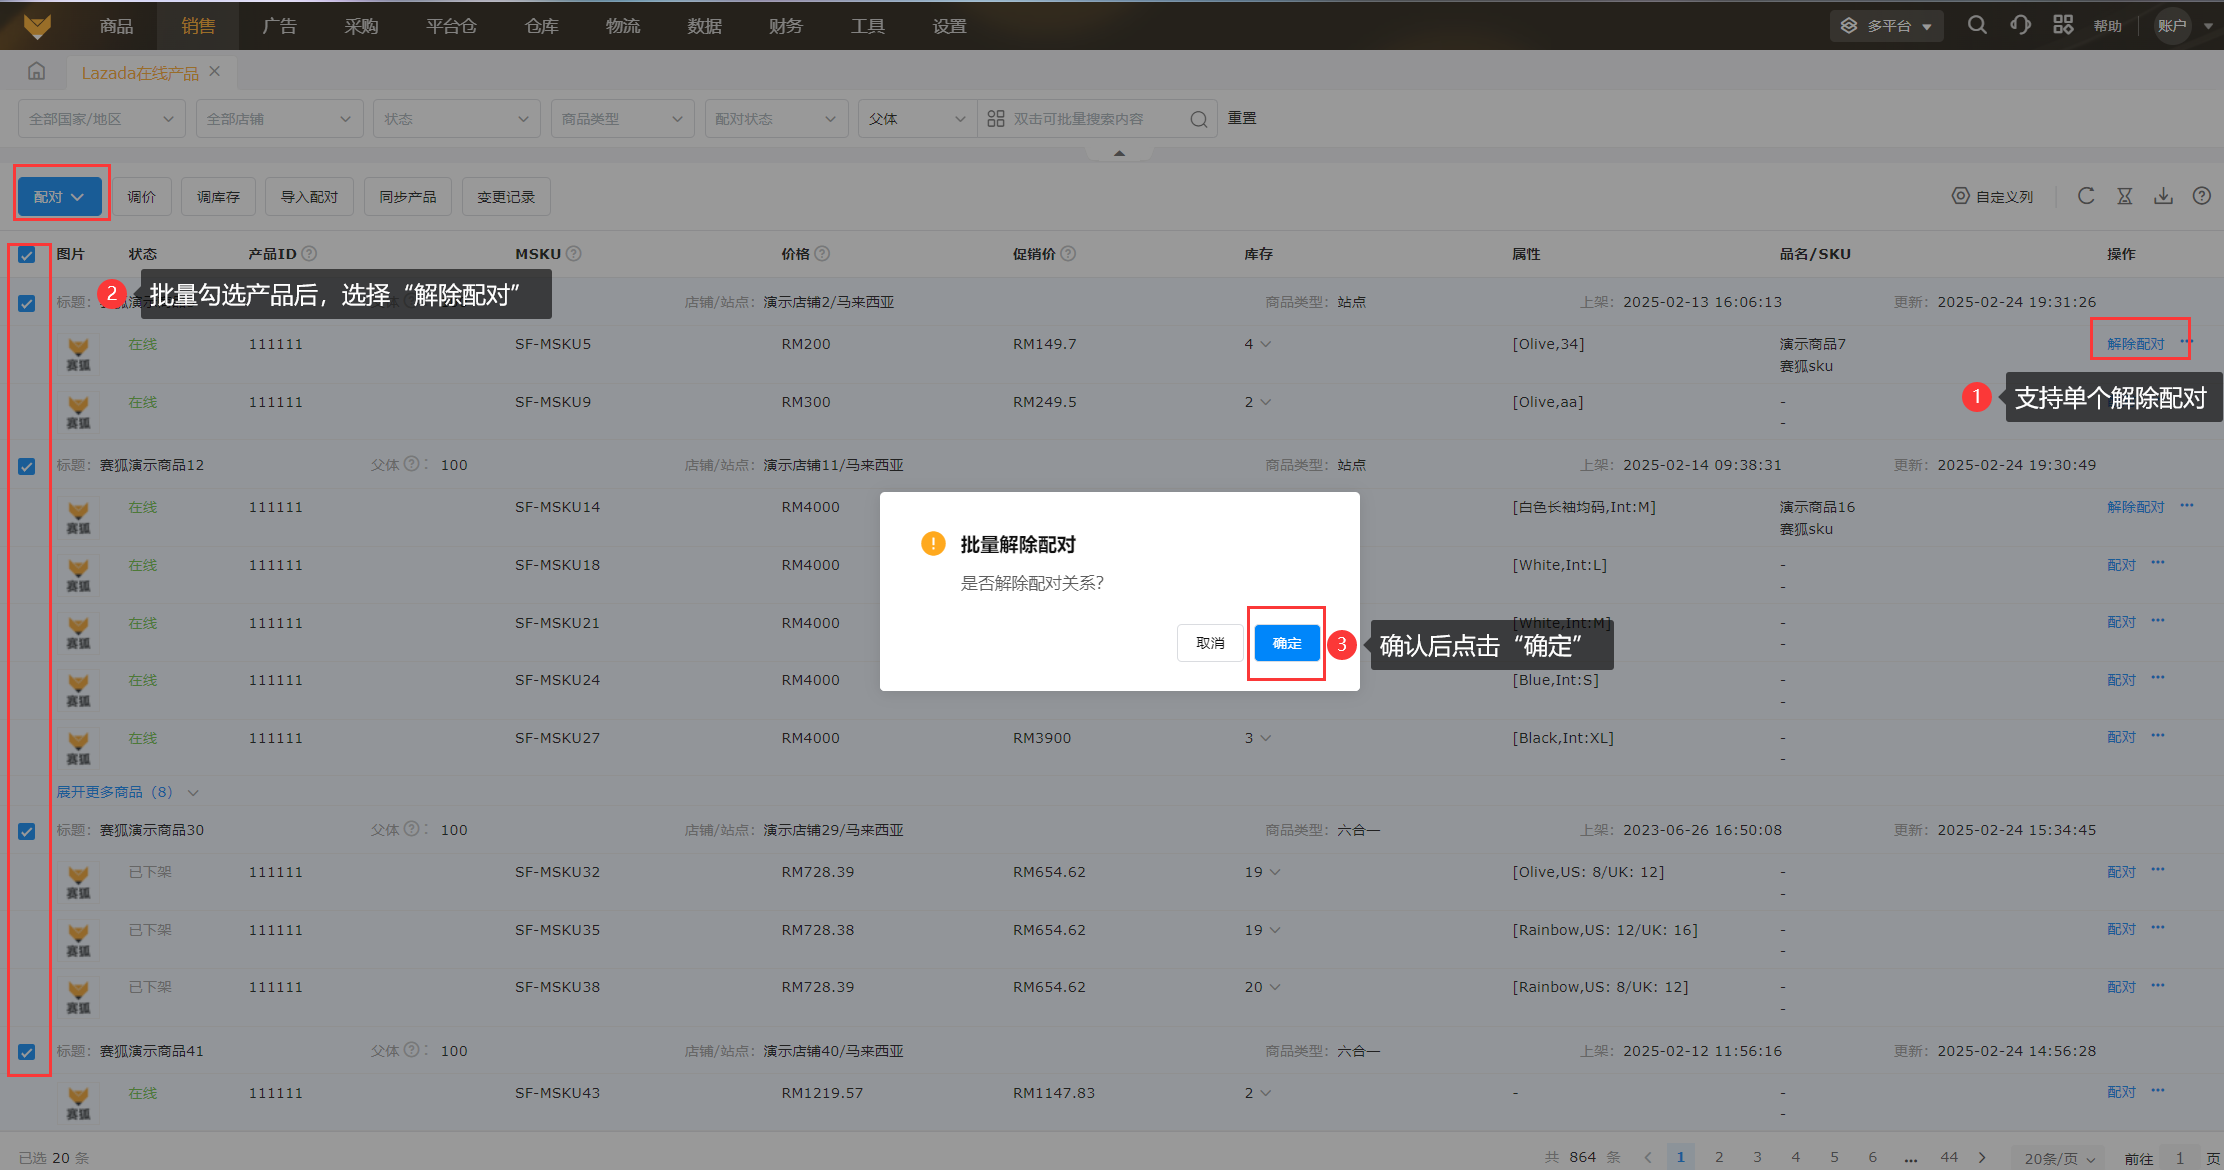Open customer service headset icon
The width and height of the screenshot is (2224, 1170).
(2020, 25)
